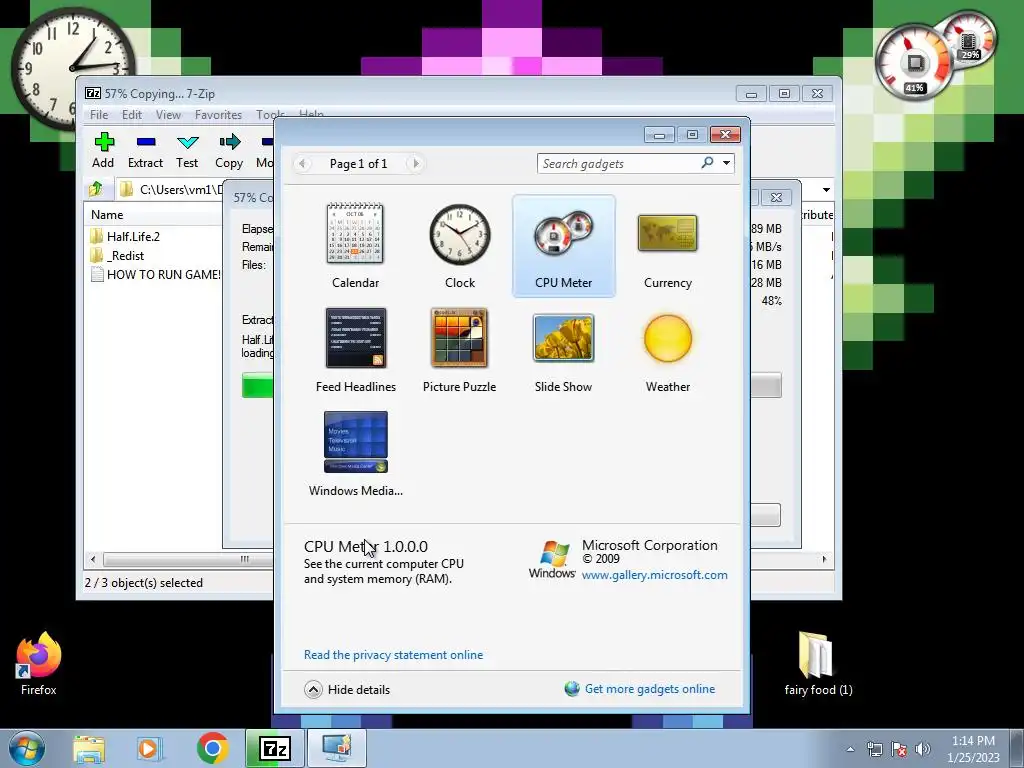This screenshot has width=1024, height=768.
Task: Select the Calendar gadget
Action: coord(355,246)
